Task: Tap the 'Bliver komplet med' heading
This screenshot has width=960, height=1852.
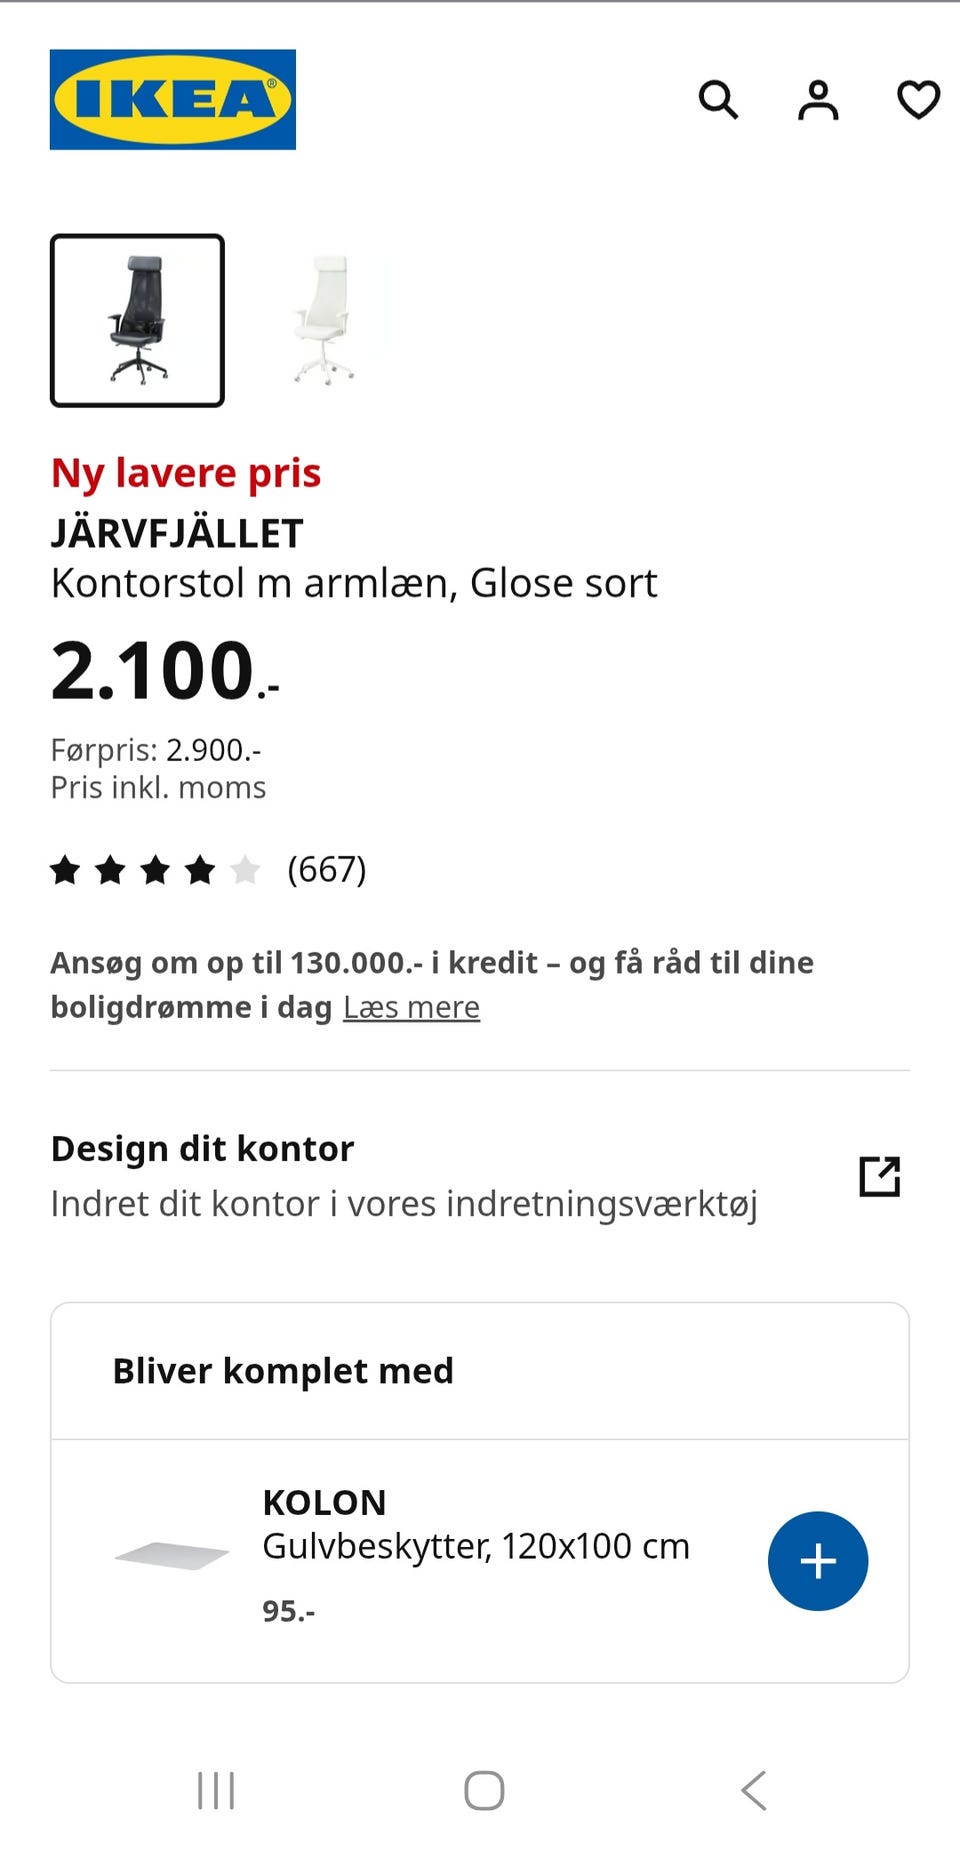Action: click(x=283, y=1371)
